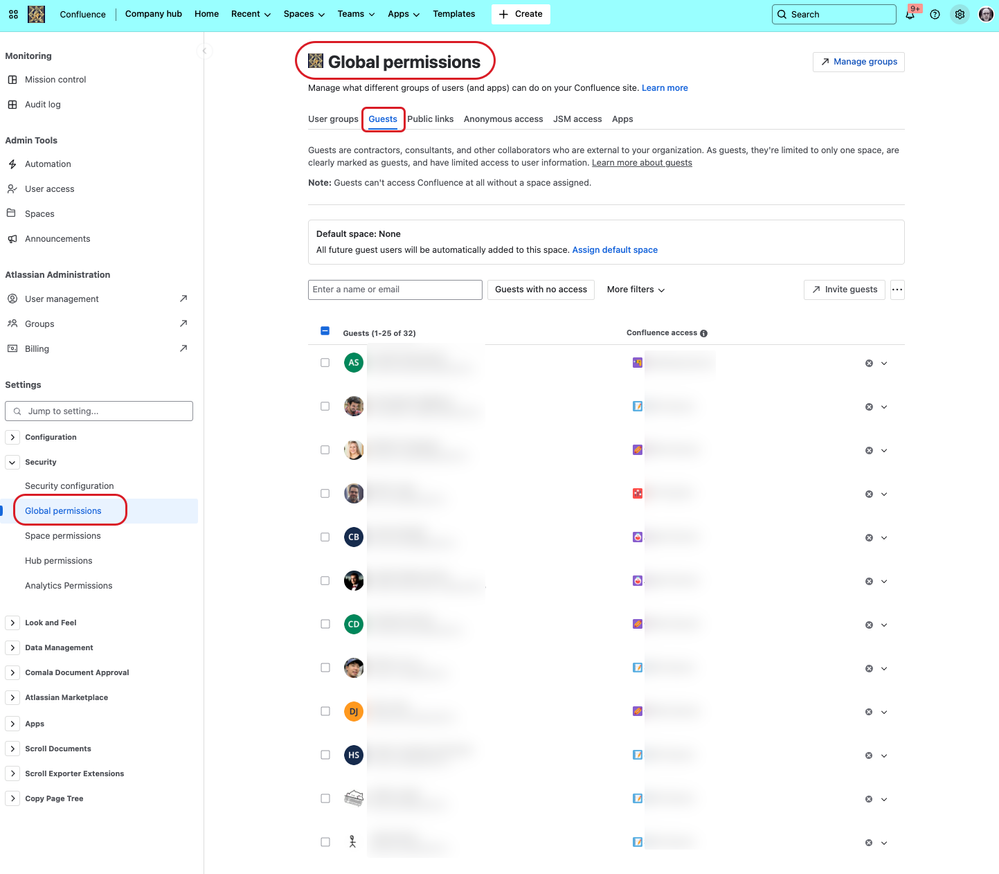Open the Recent dropdown menu
This screenshot has height=874, width=999.
point(250,14)
